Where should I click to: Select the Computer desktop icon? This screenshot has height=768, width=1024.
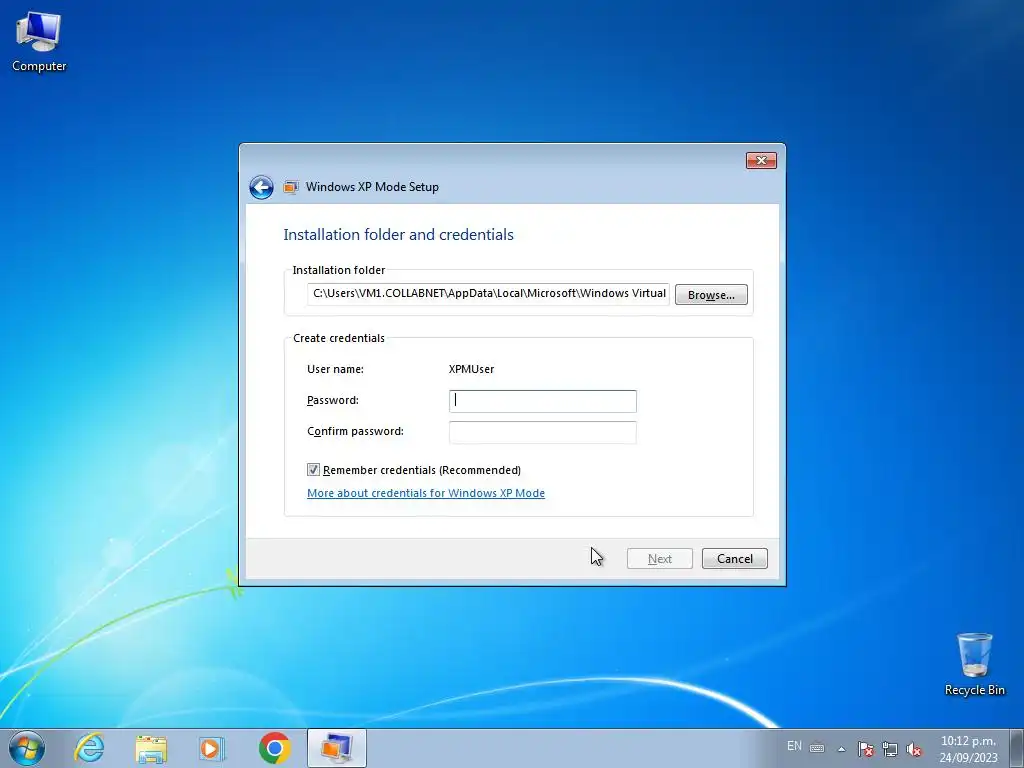point(39,42)
